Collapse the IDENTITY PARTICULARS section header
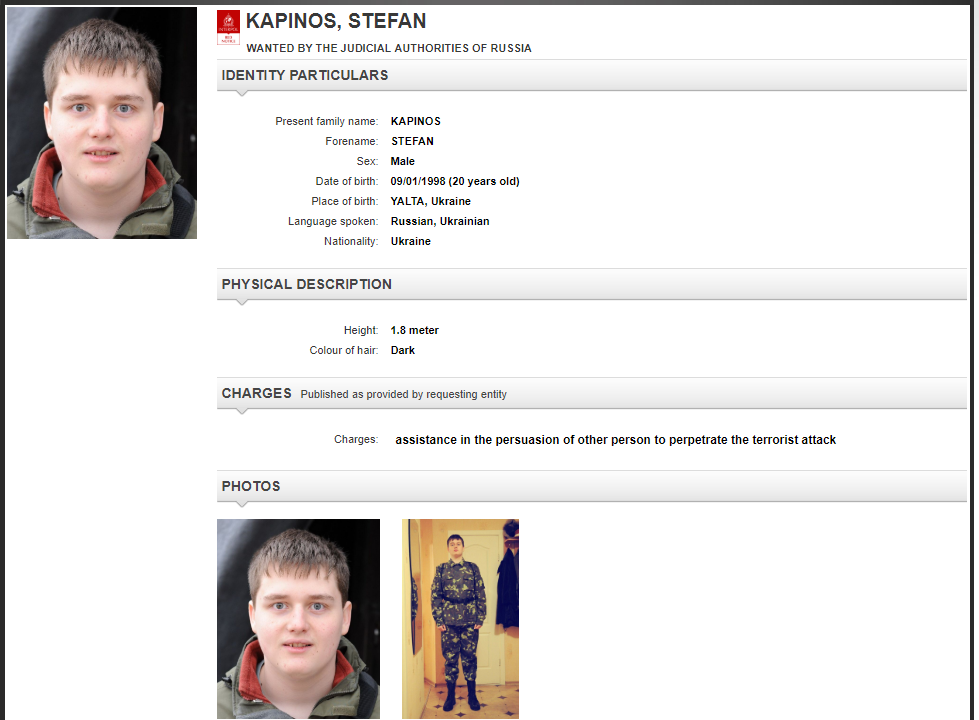 592,76
